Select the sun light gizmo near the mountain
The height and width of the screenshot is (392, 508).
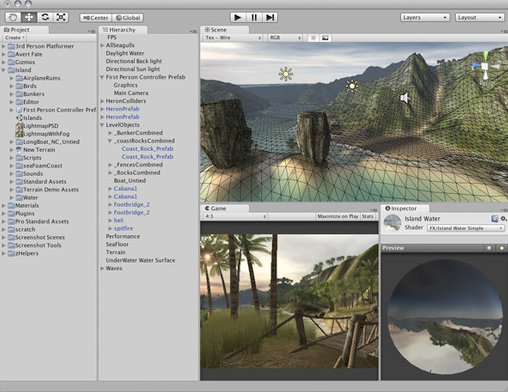352,86
